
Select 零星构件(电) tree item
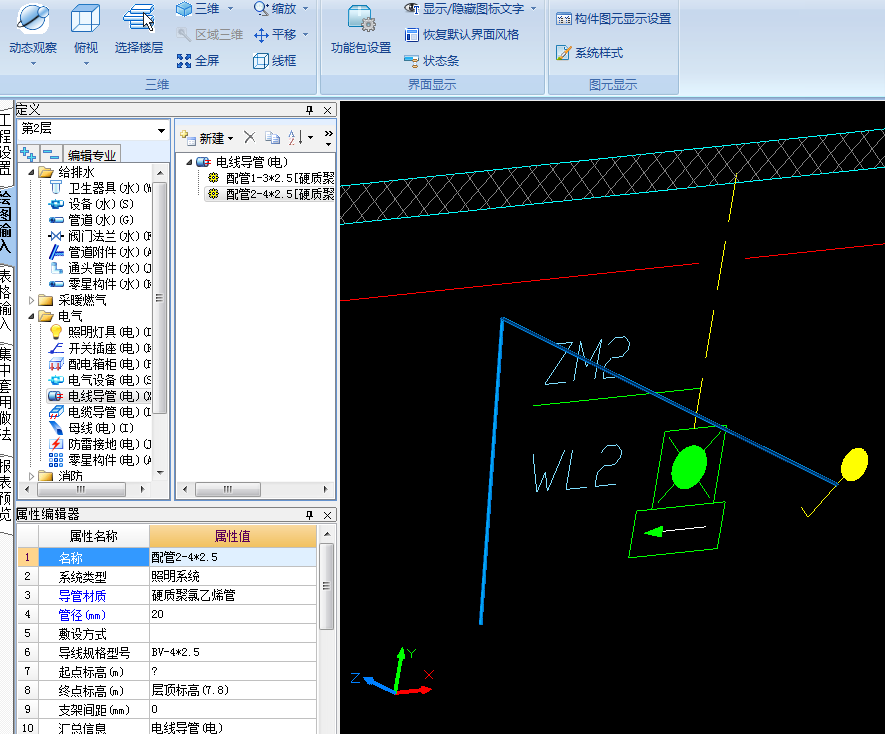tap(100, 460)
